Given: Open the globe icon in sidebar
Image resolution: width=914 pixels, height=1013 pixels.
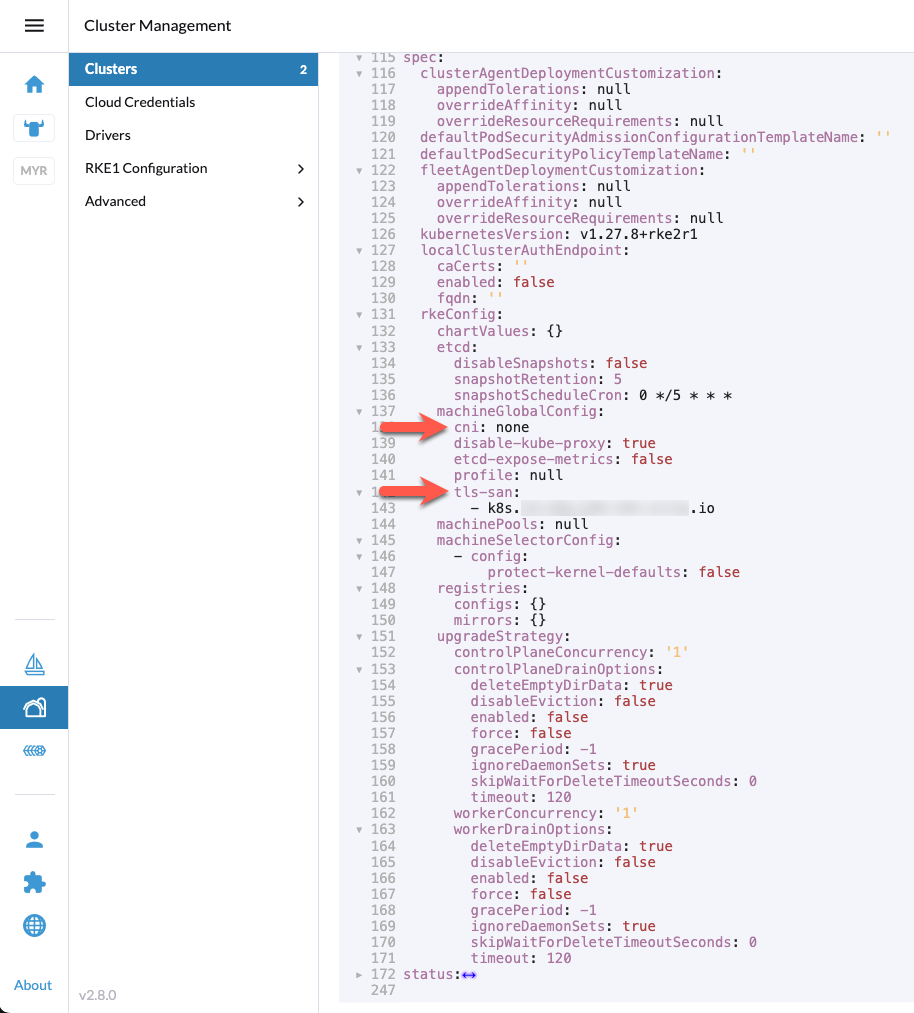Looking at the screenshot, I should [34, 926].
